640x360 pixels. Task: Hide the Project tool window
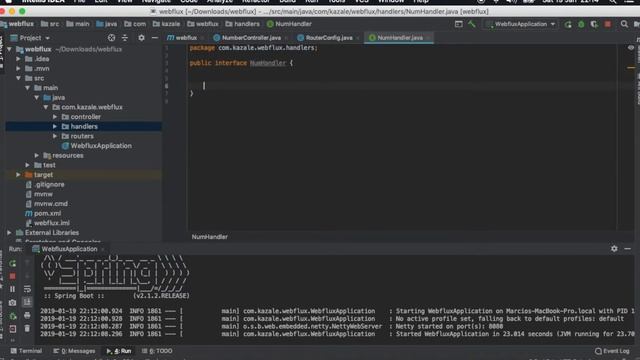pos(155,38)
